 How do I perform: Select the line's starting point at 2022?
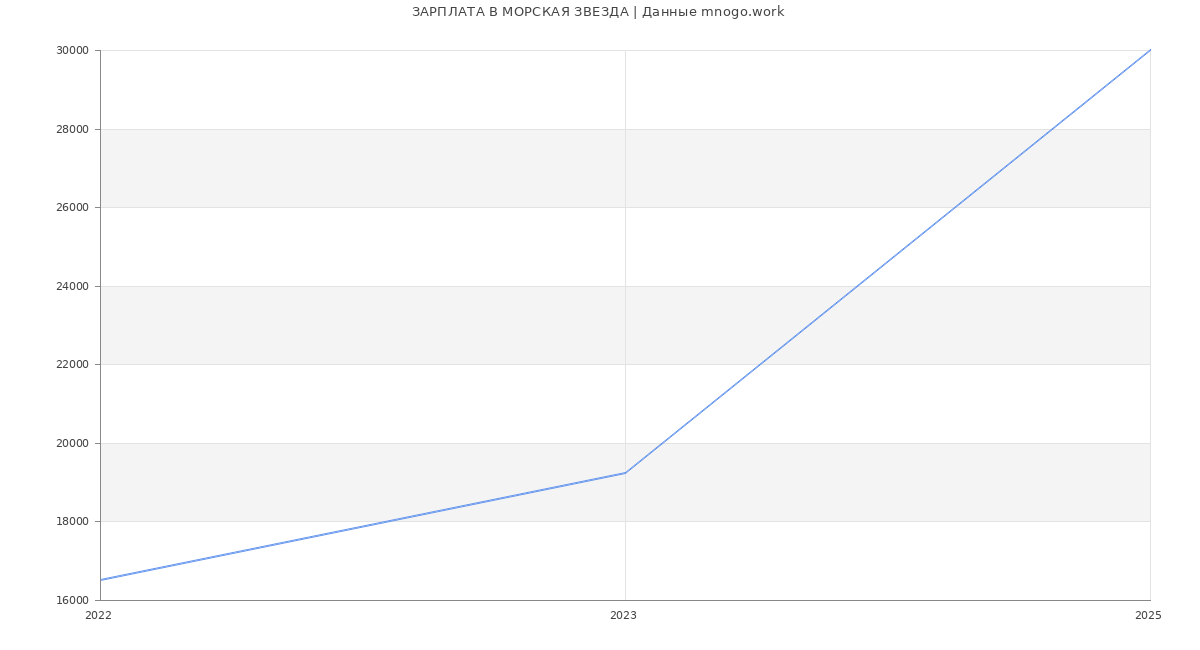point(101,580)
